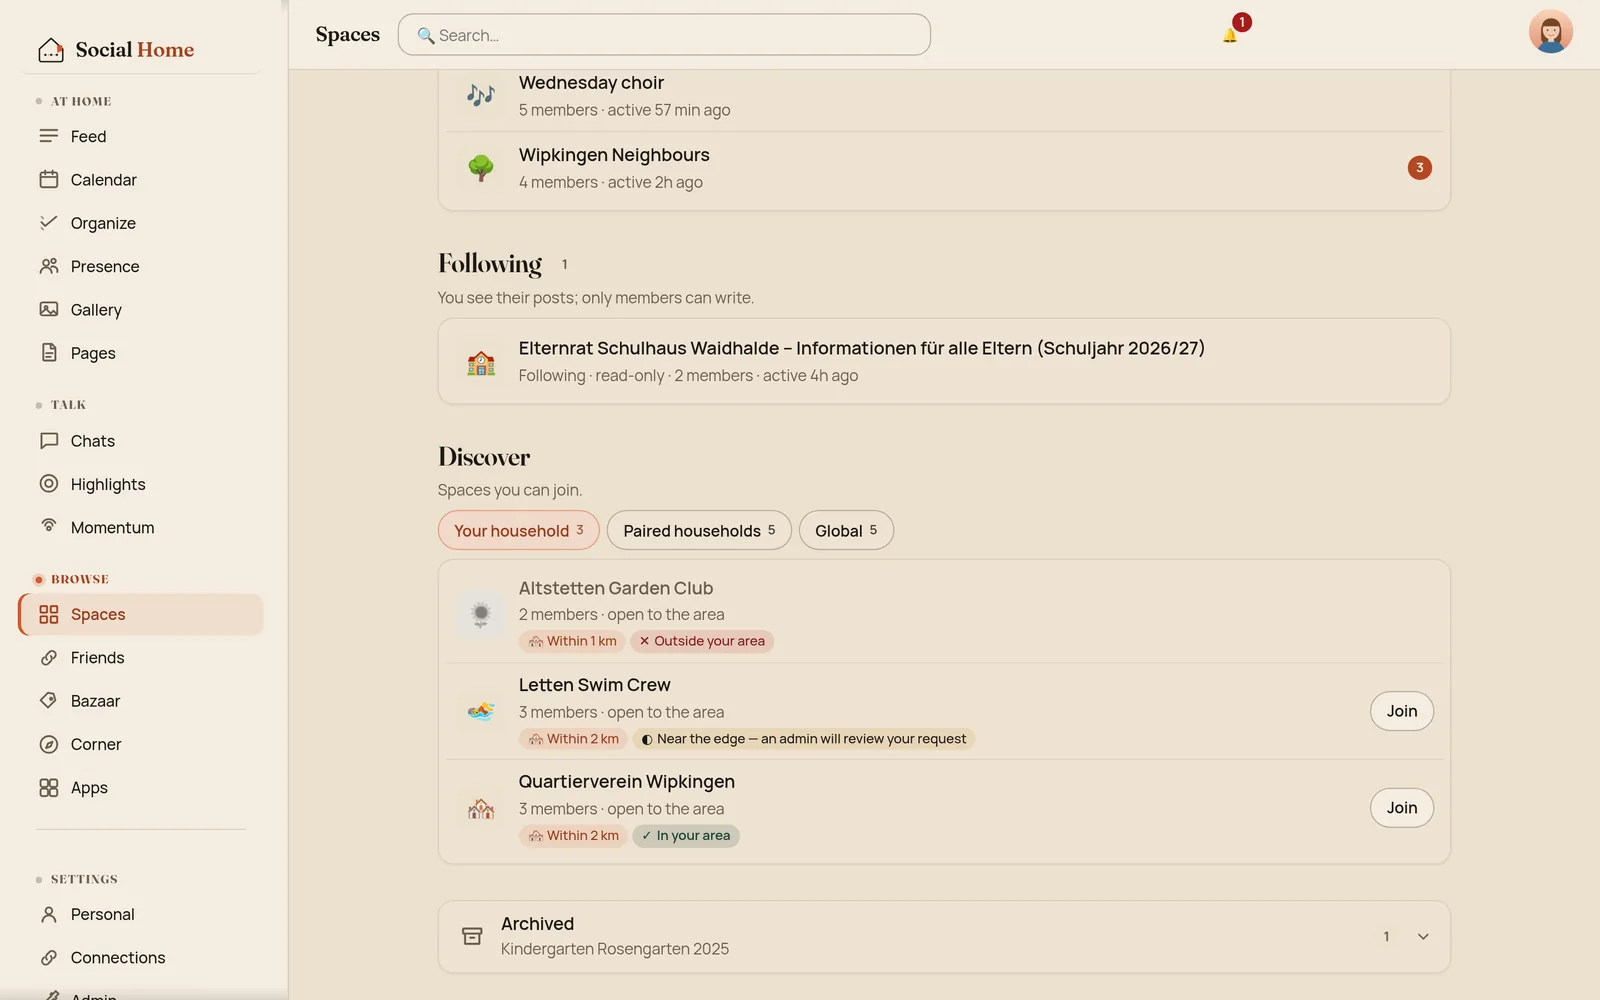Viewport: 1600px width, 1000px height.
Task: Click the Wipkingen Neighbours tree icon
Action: pyautogui.click(x=481, y=167)
